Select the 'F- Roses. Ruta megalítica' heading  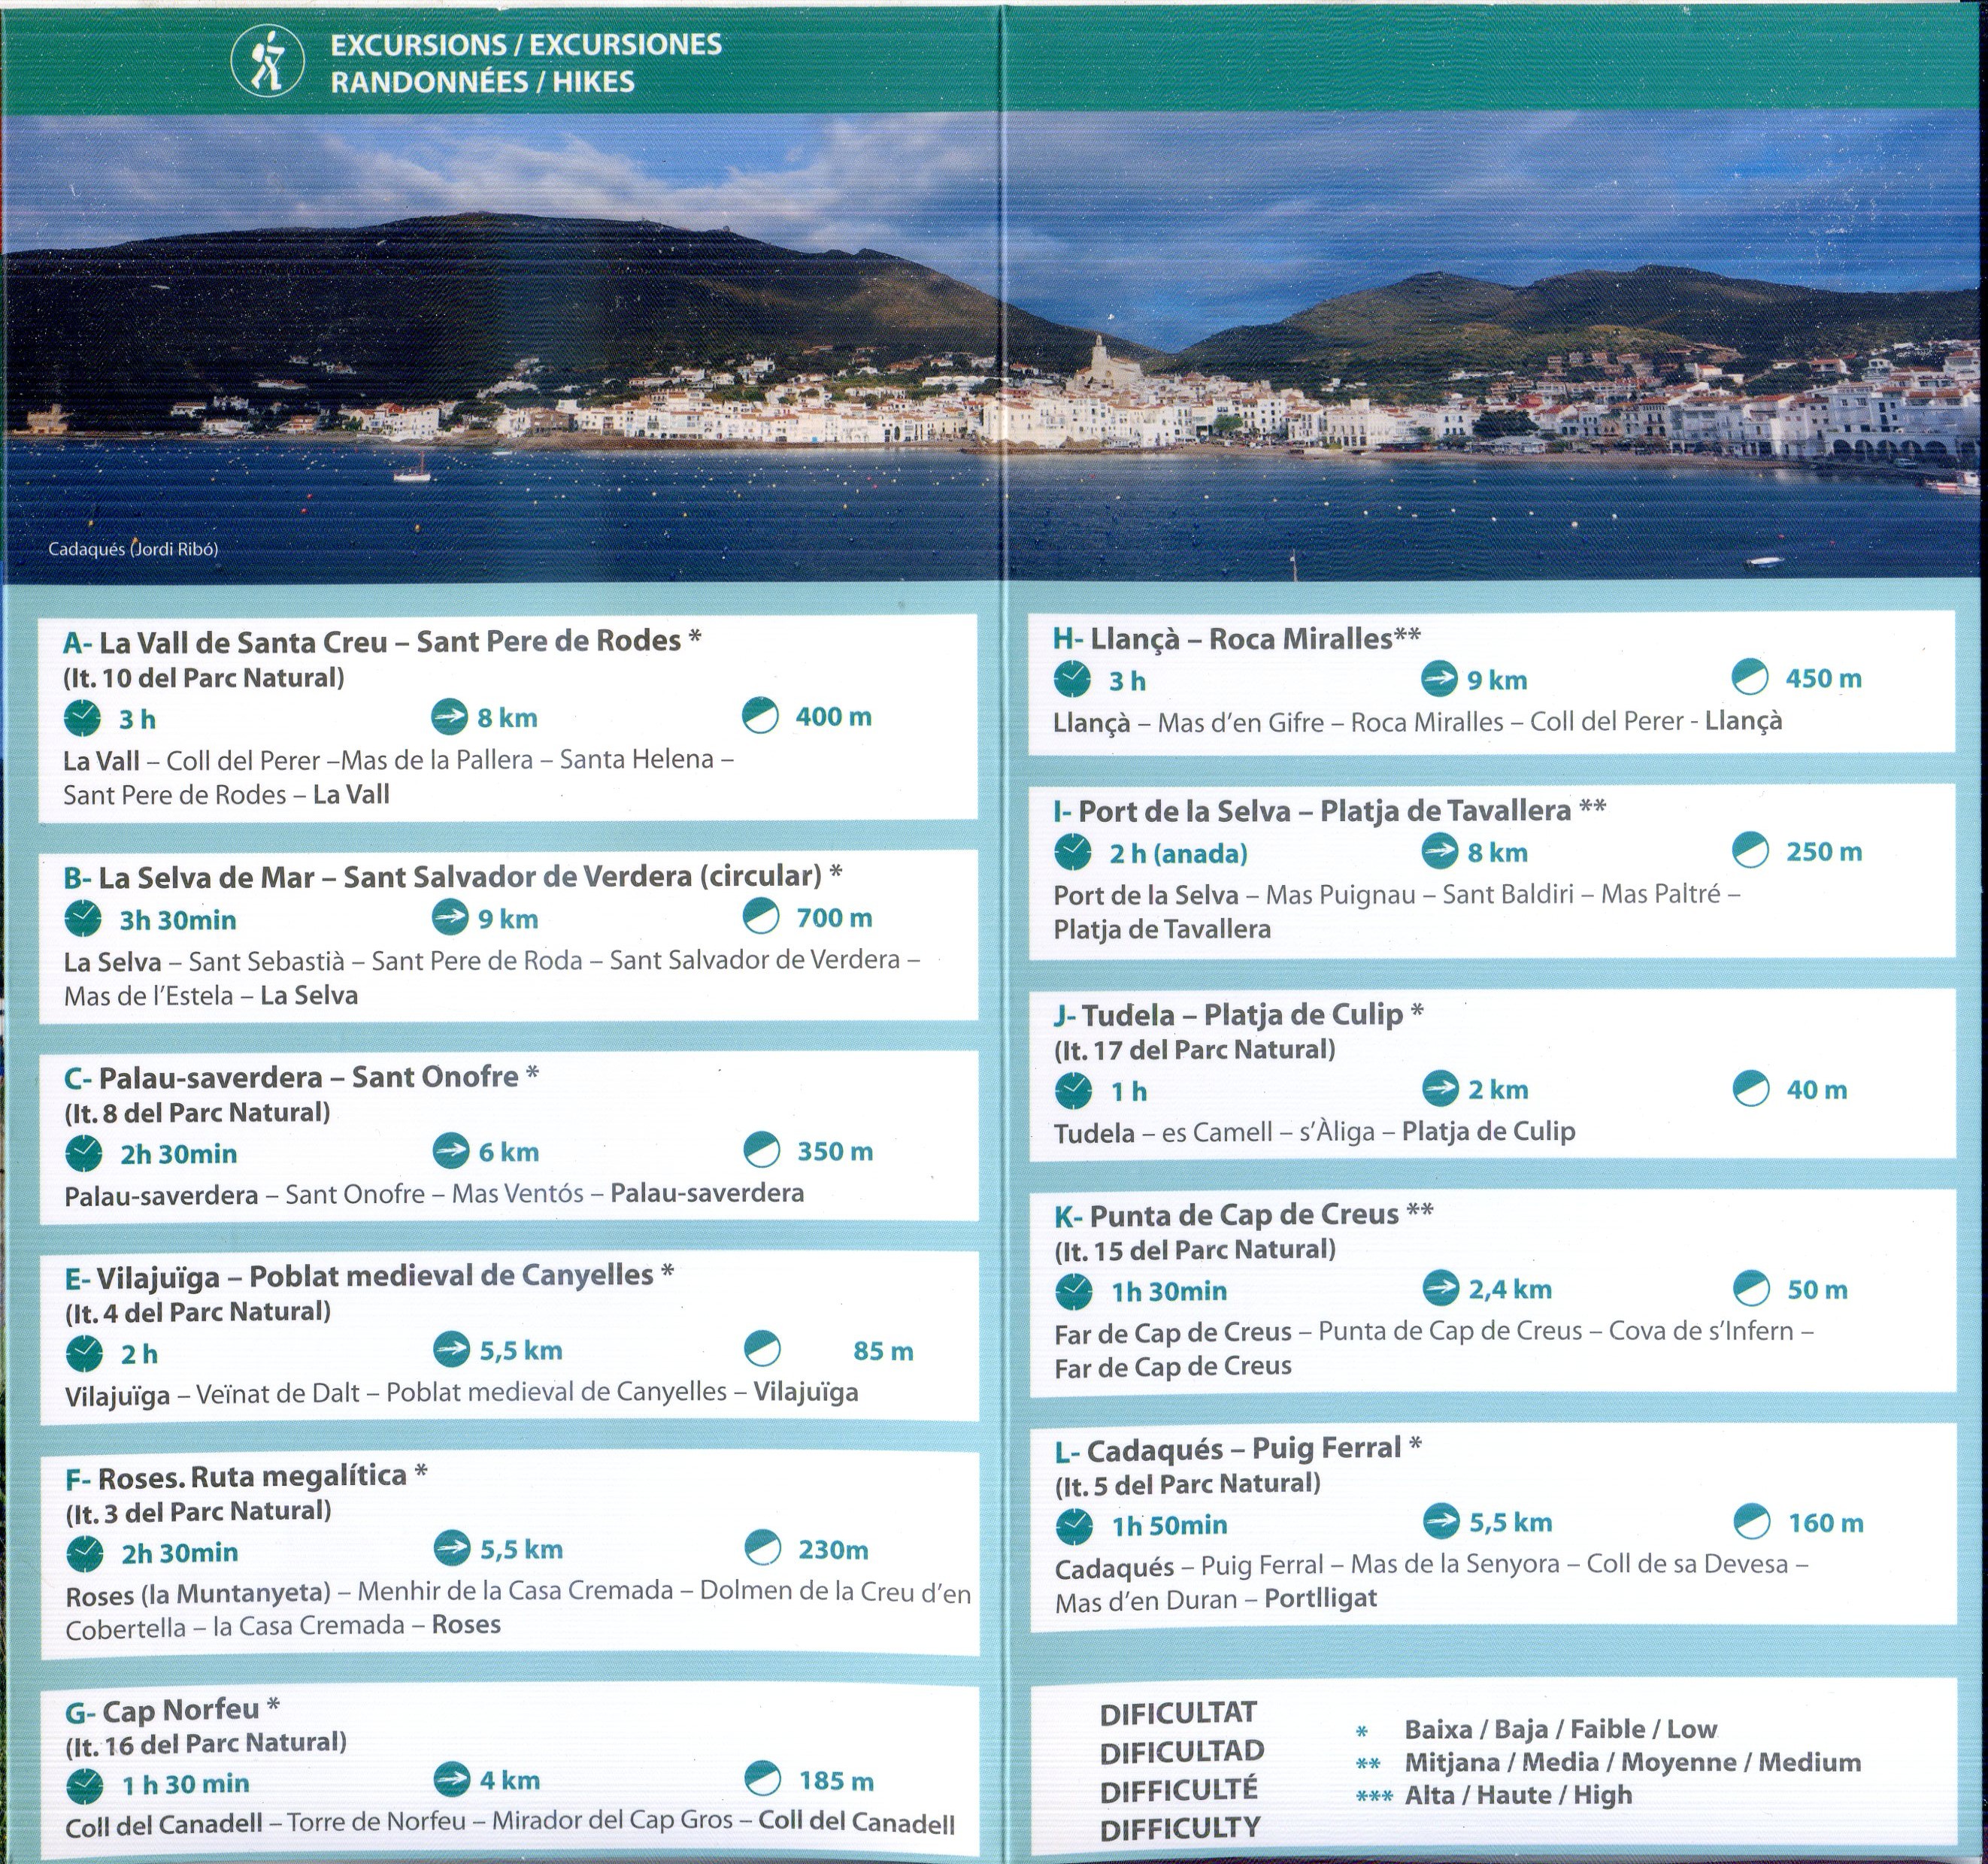pos(246,1477)
